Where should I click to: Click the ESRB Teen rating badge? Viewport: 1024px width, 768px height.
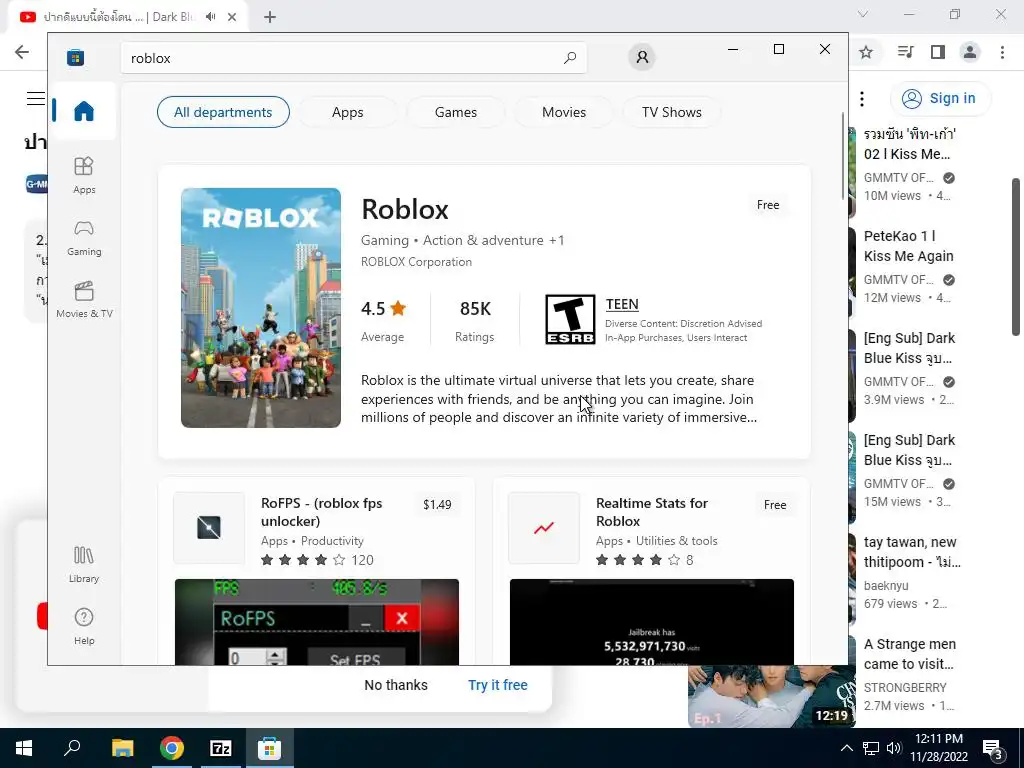570,319
